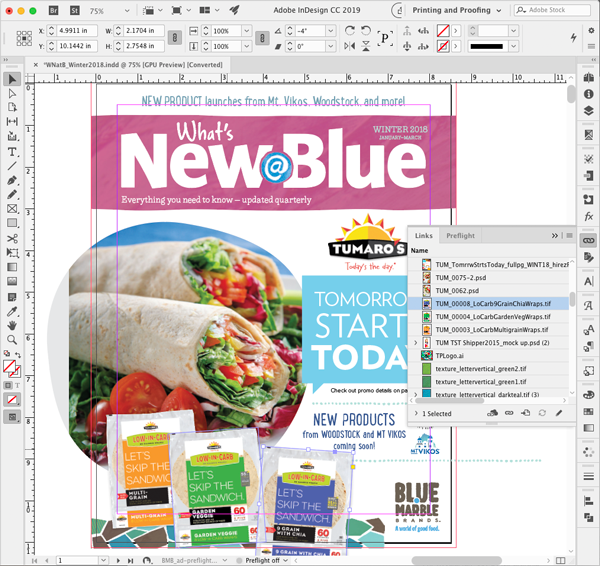Image resolution: width=600 pixels, height=566 pixels.
Task: Select the Direct Selection tool
Action: tap(12, 94)
